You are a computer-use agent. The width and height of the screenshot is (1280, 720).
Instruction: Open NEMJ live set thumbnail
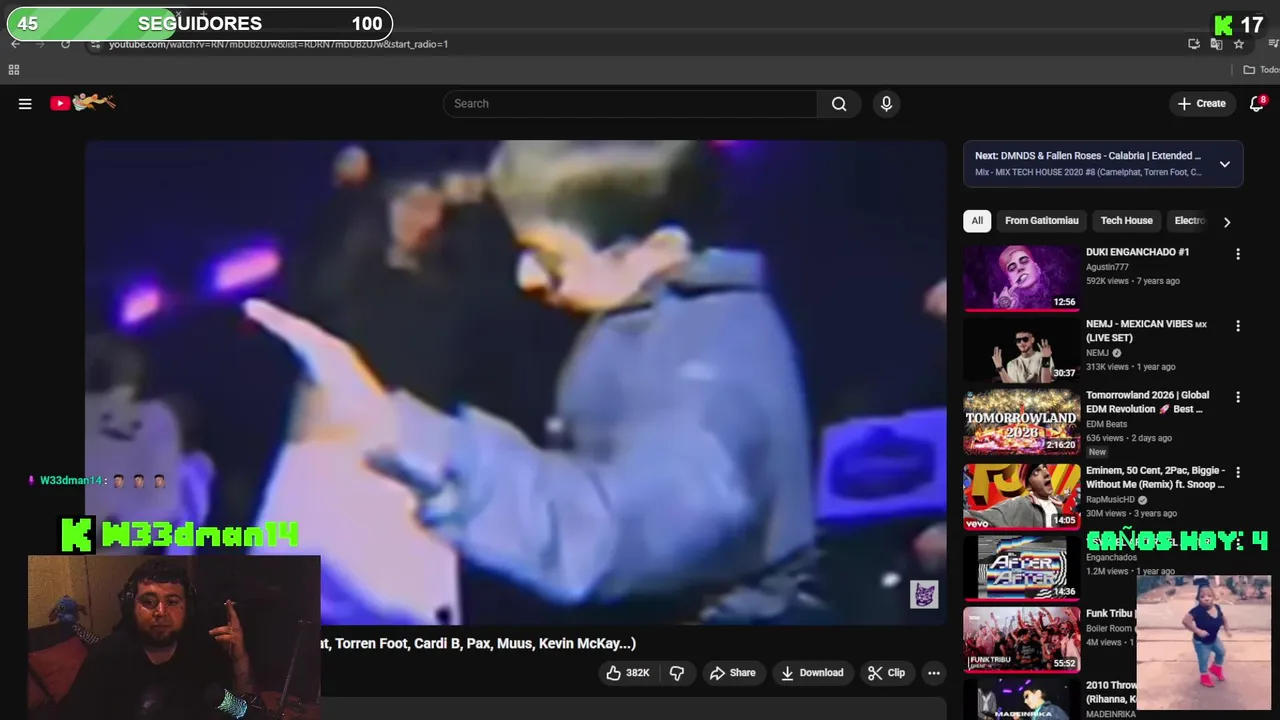pos(1021,350)
